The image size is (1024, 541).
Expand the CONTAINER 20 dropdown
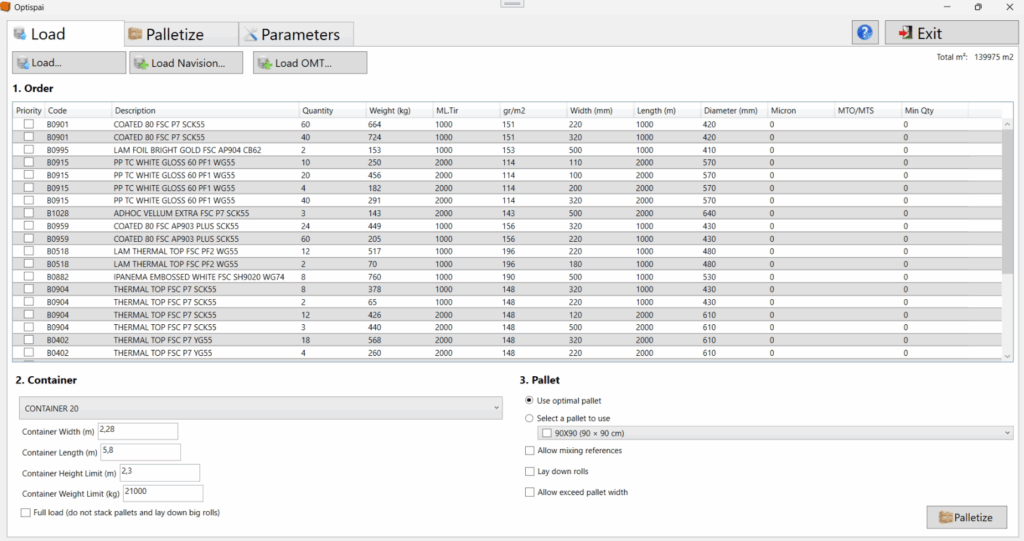tap(260, 408)
